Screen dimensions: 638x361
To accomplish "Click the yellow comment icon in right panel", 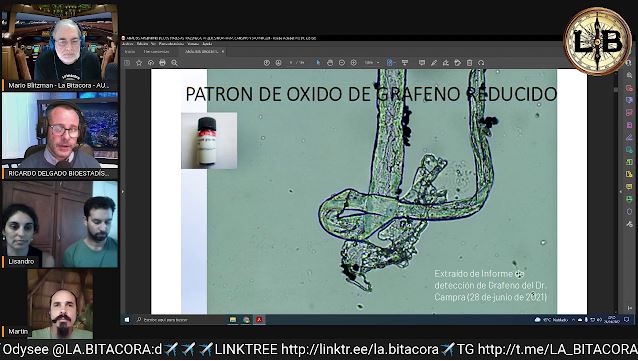I will [x=629, y=187].
